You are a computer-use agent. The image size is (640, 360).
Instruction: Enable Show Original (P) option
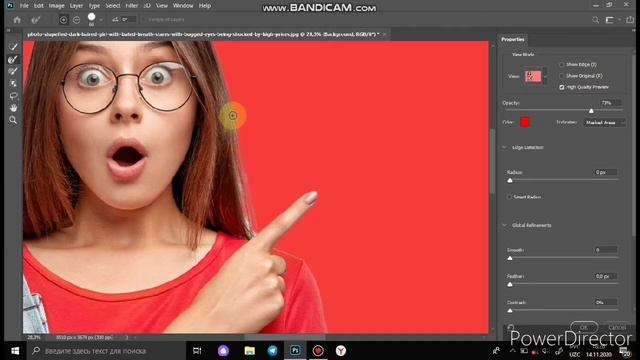point(562,76)
